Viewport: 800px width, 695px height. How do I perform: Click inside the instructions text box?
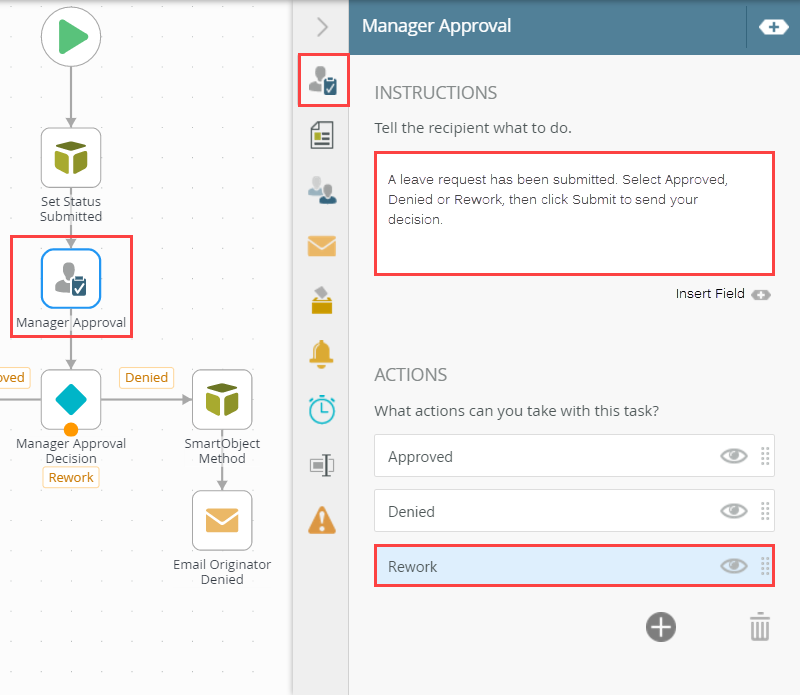574,213
